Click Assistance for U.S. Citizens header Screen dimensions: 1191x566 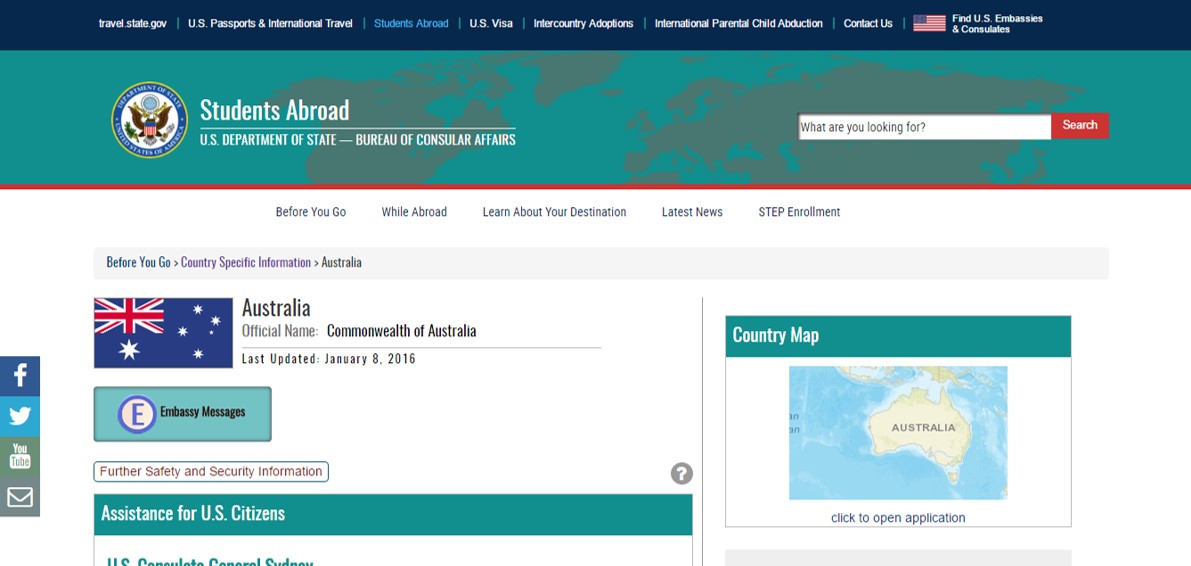tap(393, 514)
